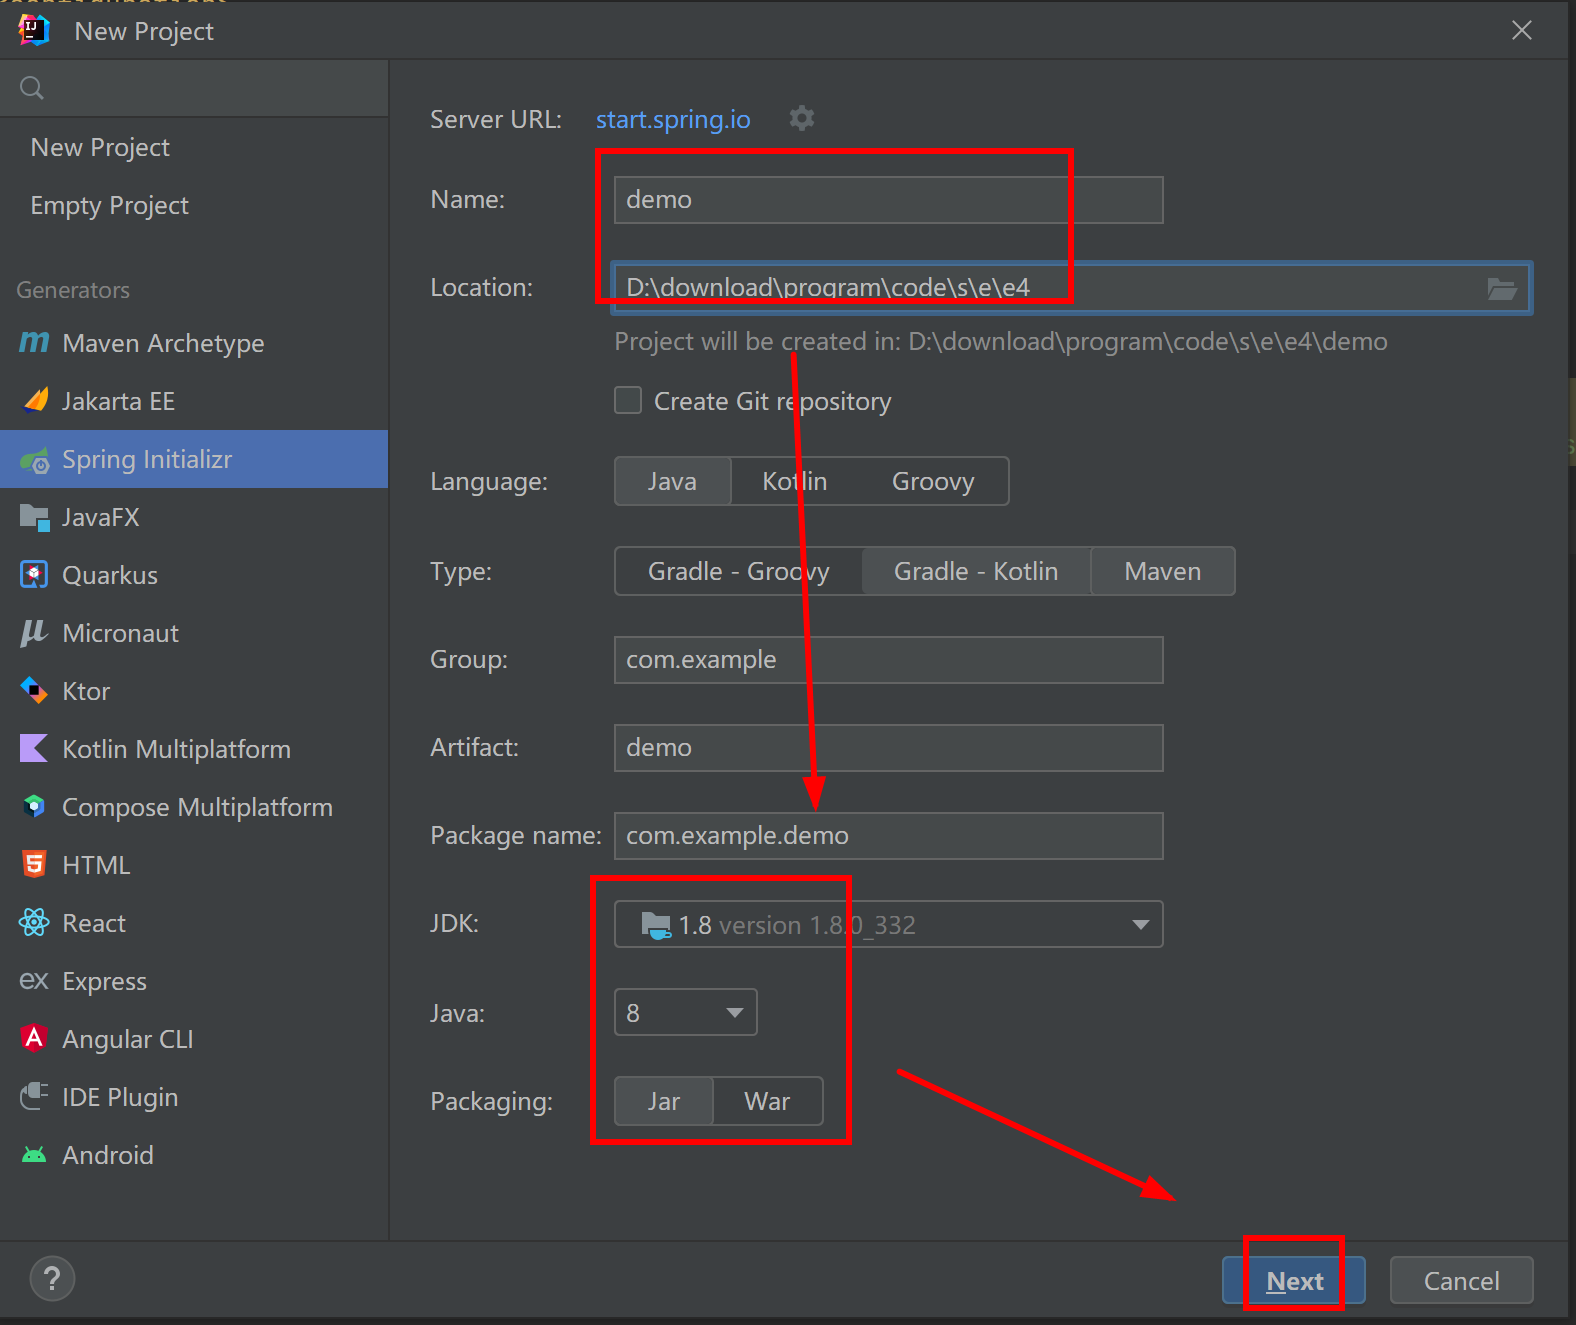Choose Gradle - Kotlin build type
Image resolution: width=1576 pixels, height=1325 pixels.
pyautogui.click(x=976, y=571)
